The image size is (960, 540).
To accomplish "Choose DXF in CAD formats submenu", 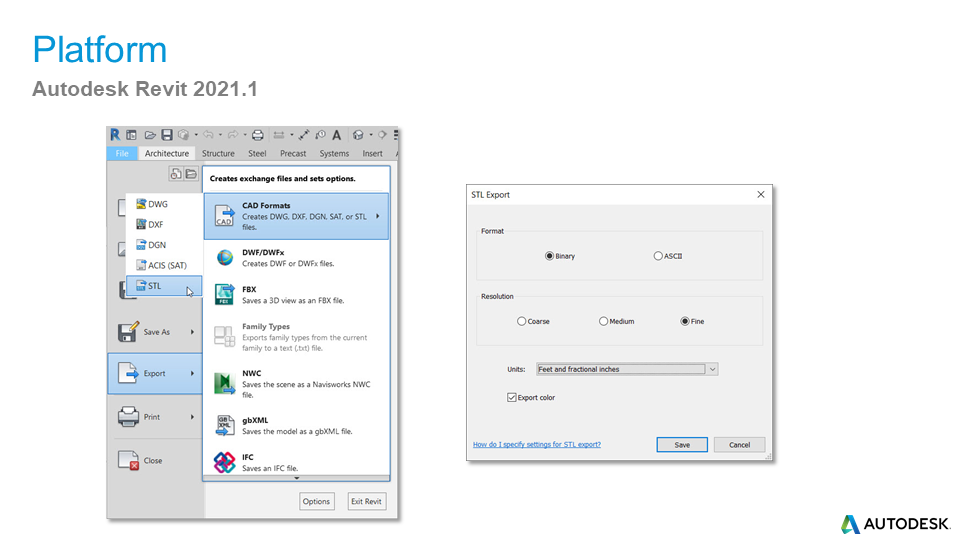I will pyautogui.click(x=164, y=224).
